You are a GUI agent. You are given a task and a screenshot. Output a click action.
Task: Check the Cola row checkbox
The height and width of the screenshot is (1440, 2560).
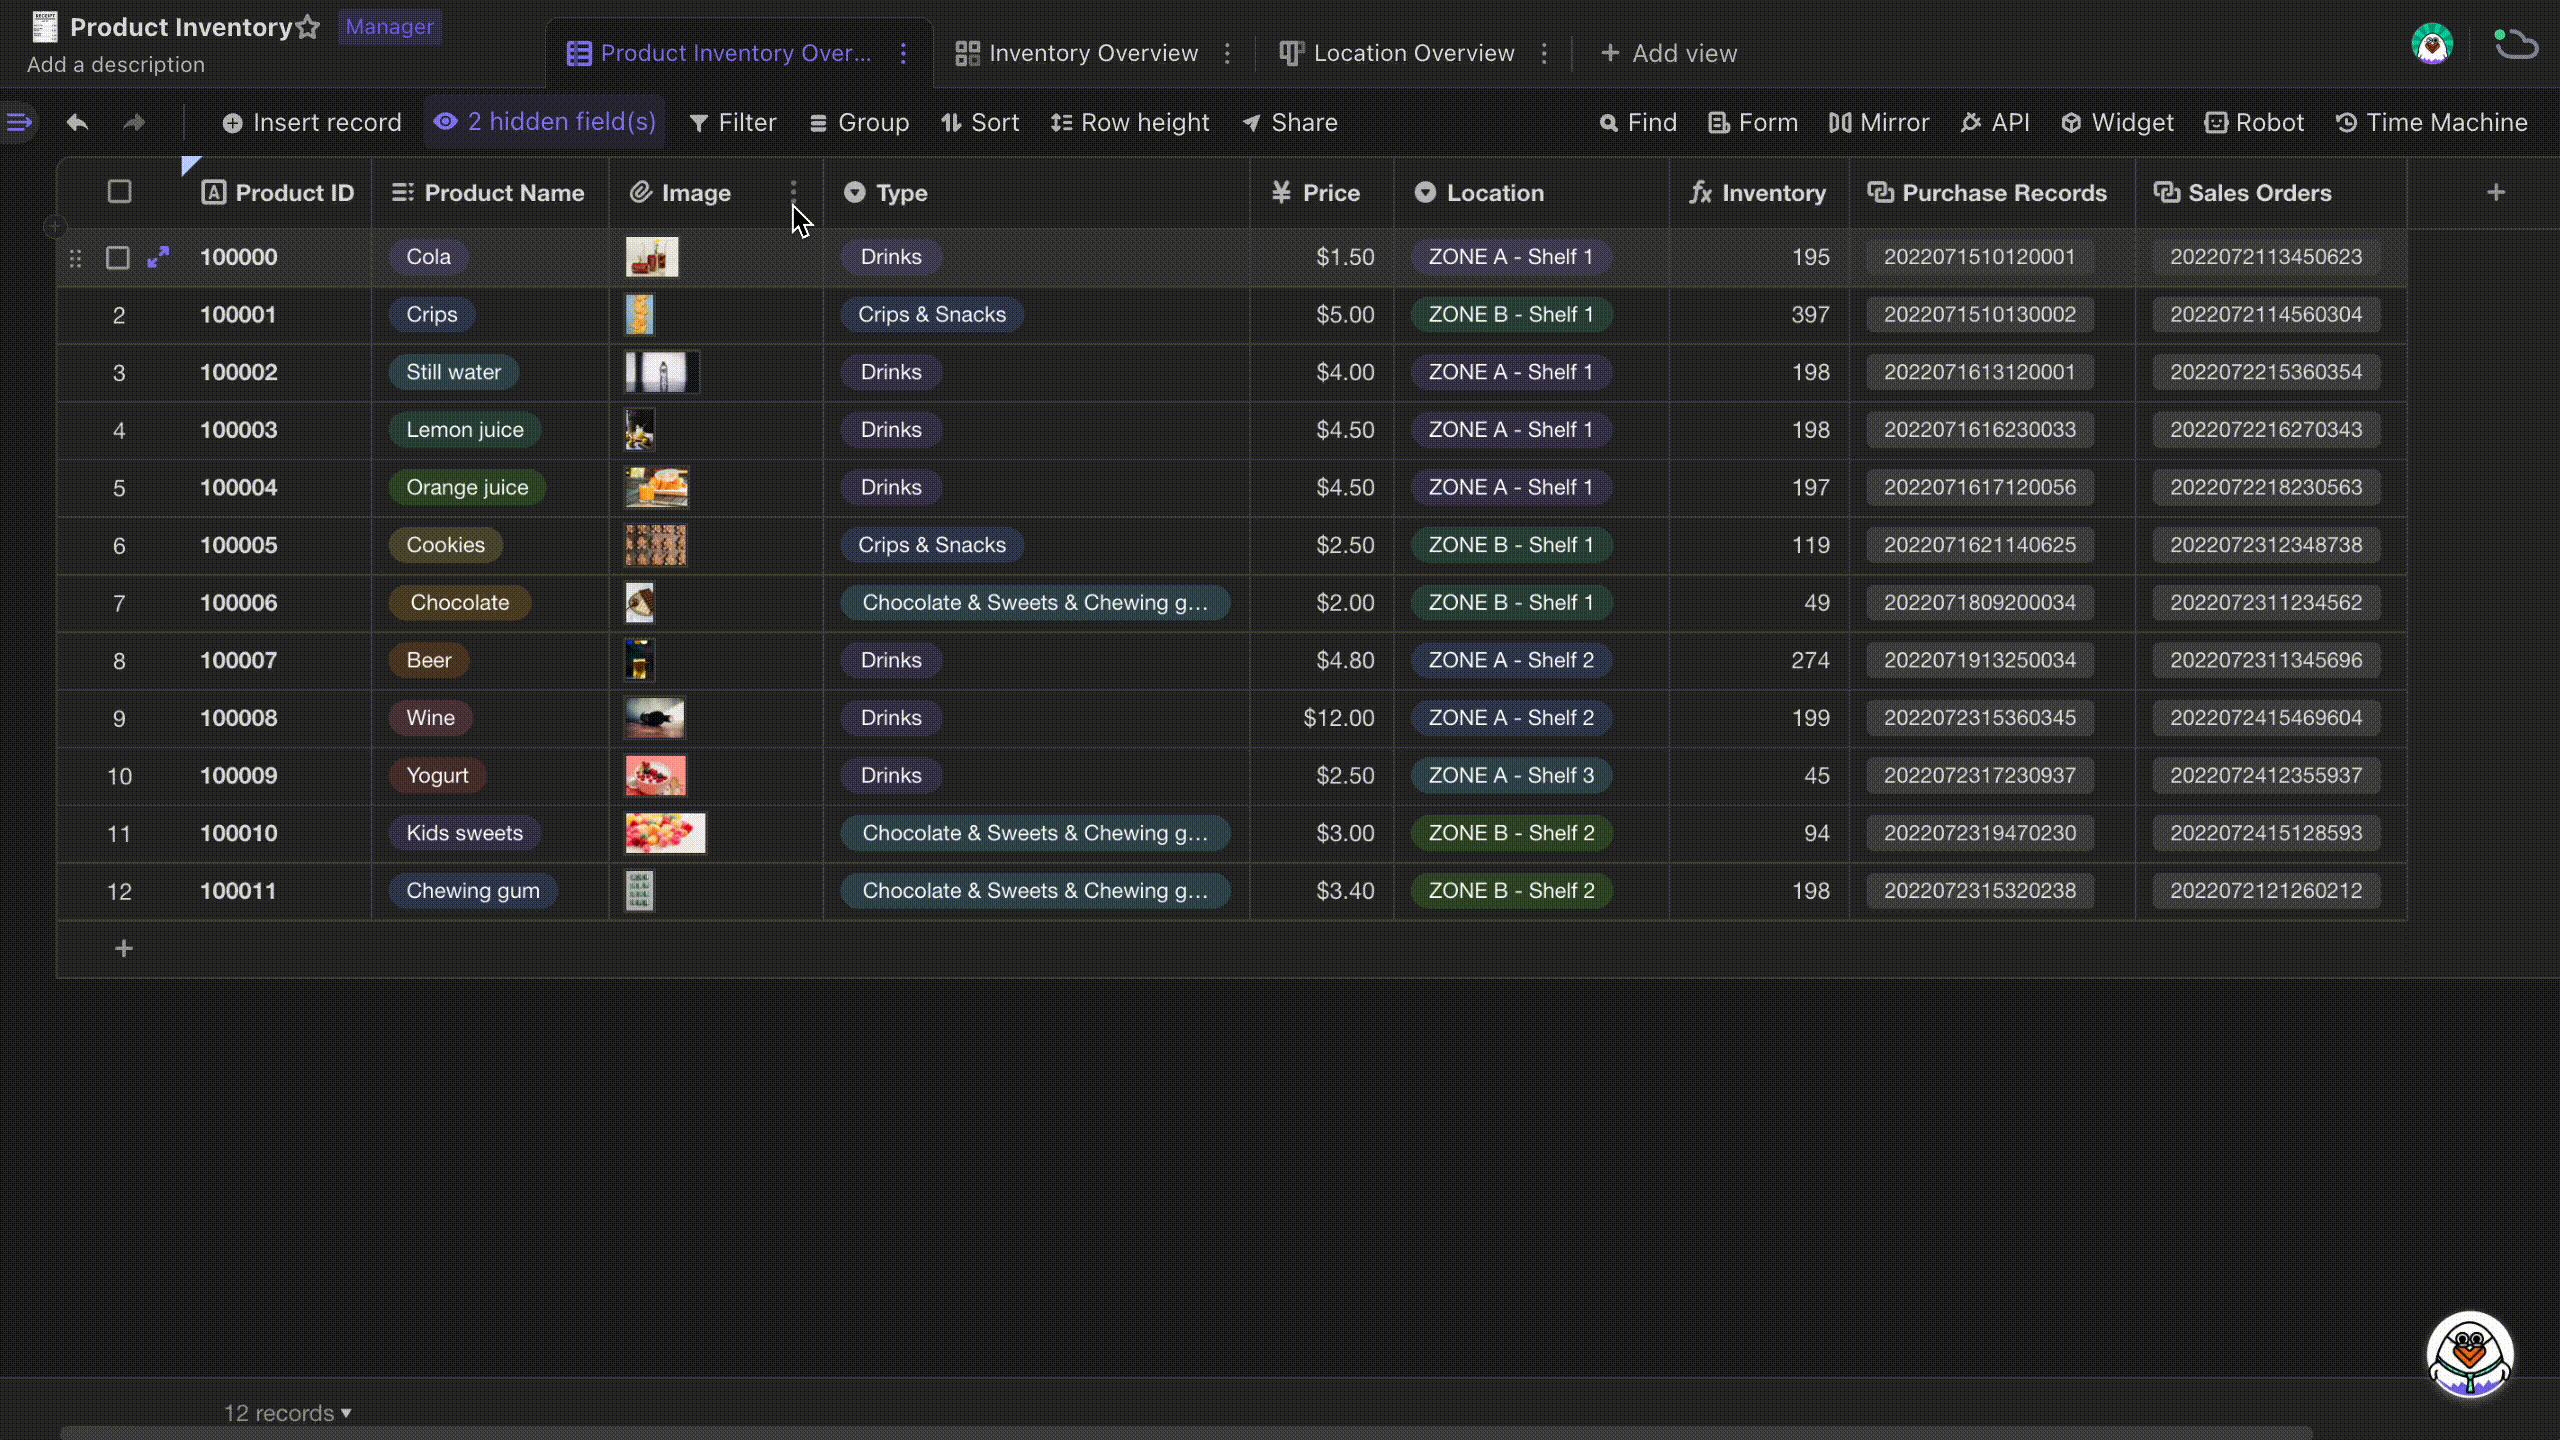118,257
